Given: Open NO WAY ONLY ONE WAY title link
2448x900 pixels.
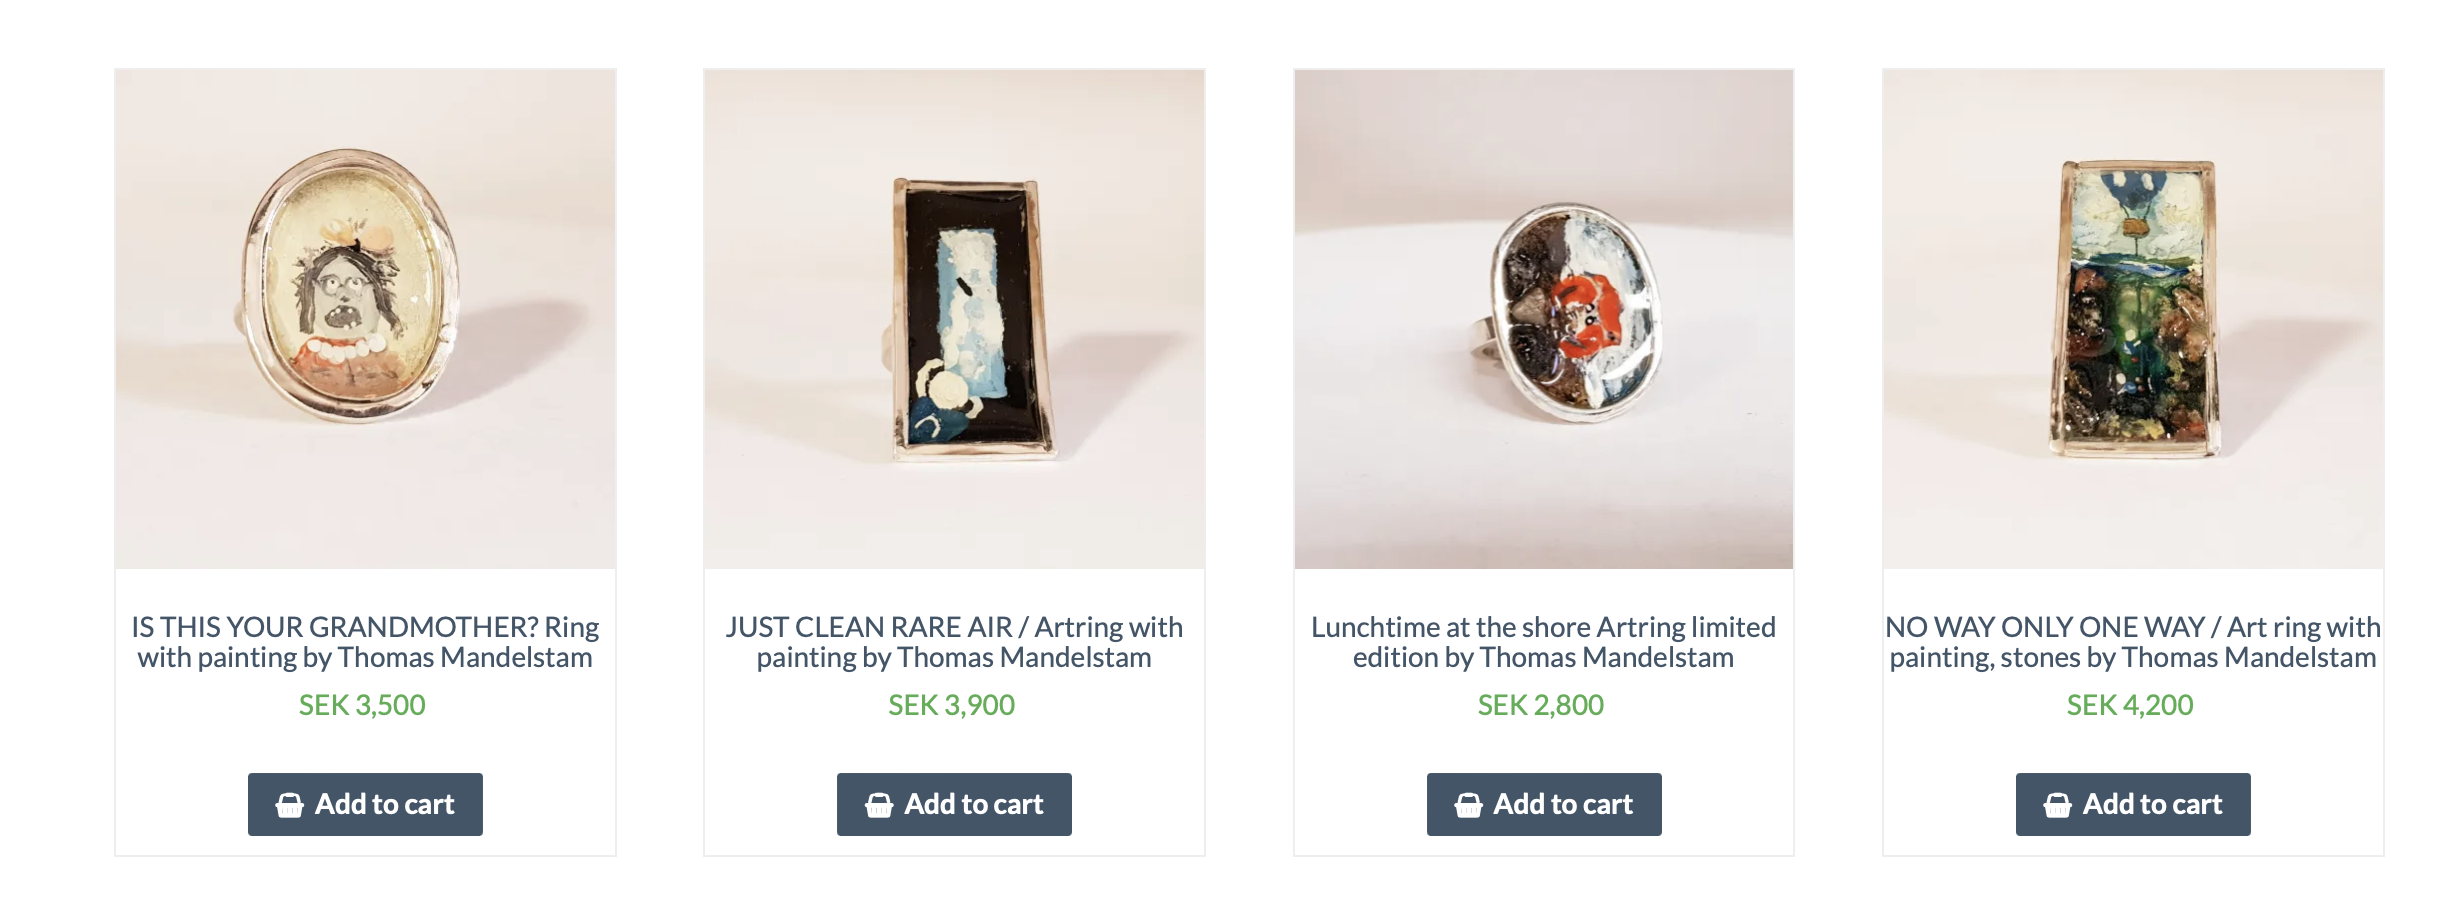Looking at the screenshot, I should (2133, 642).
